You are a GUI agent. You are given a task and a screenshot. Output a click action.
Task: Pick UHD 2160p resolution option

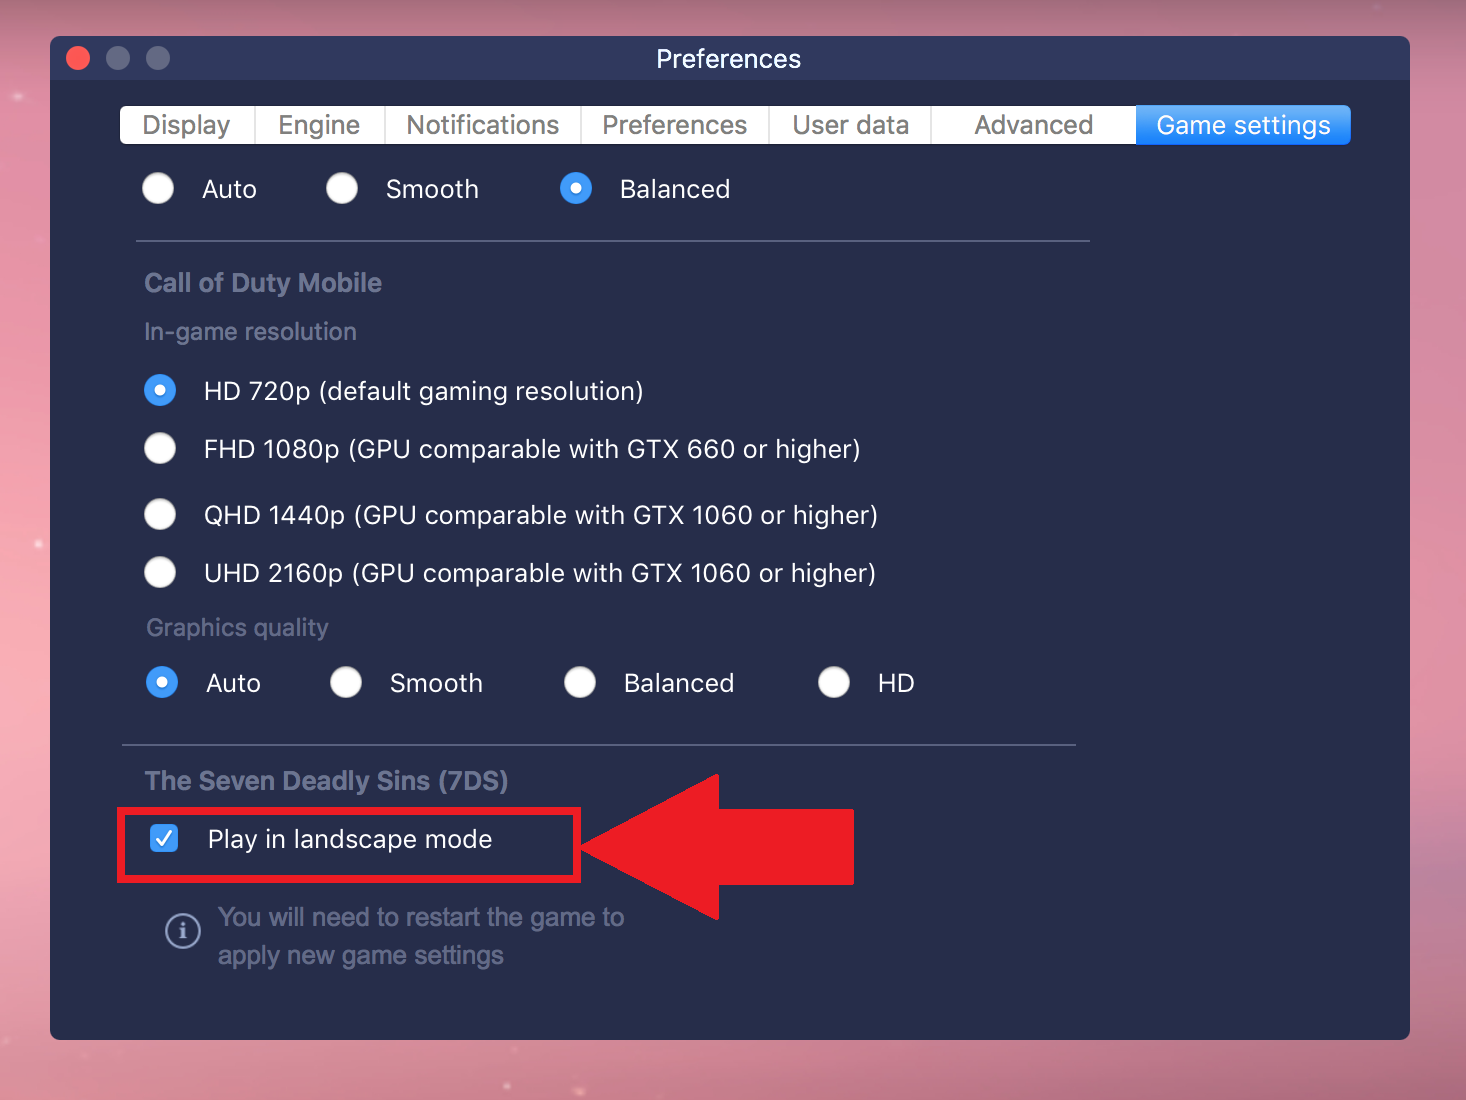160,572
